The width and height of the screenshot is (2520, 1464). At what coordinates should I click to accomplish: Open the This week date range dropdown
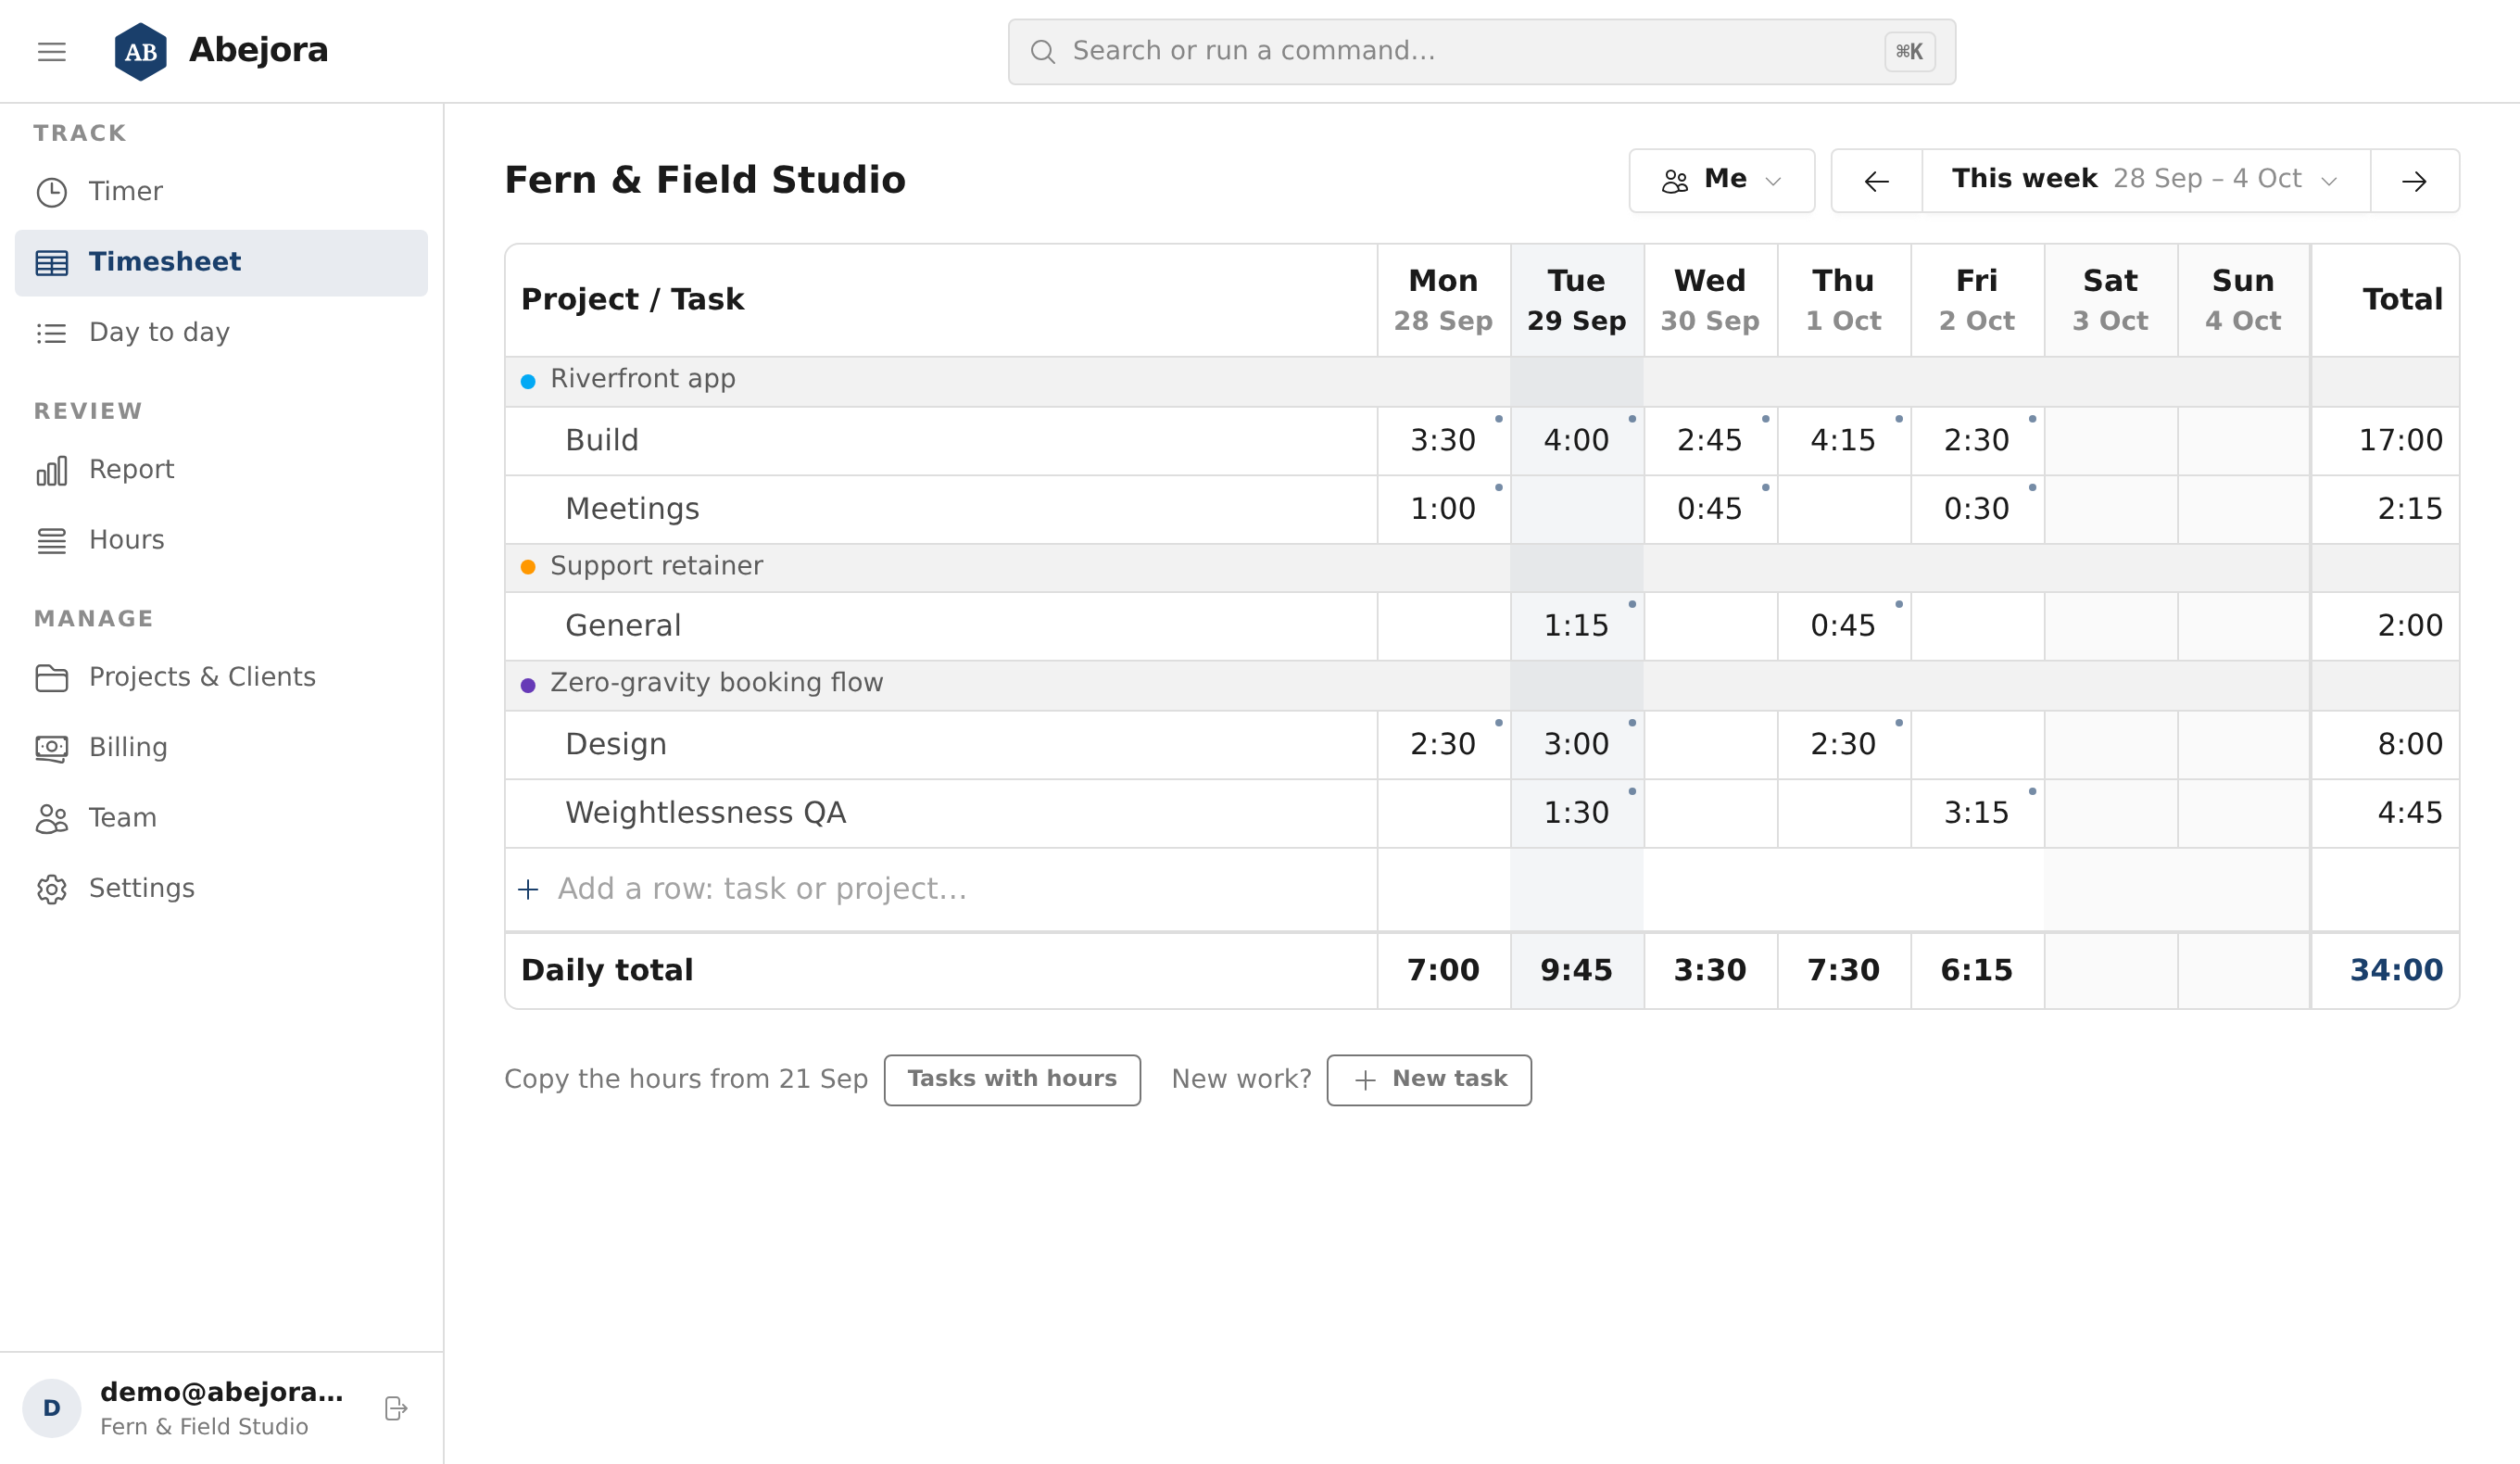pos(2145,180)
